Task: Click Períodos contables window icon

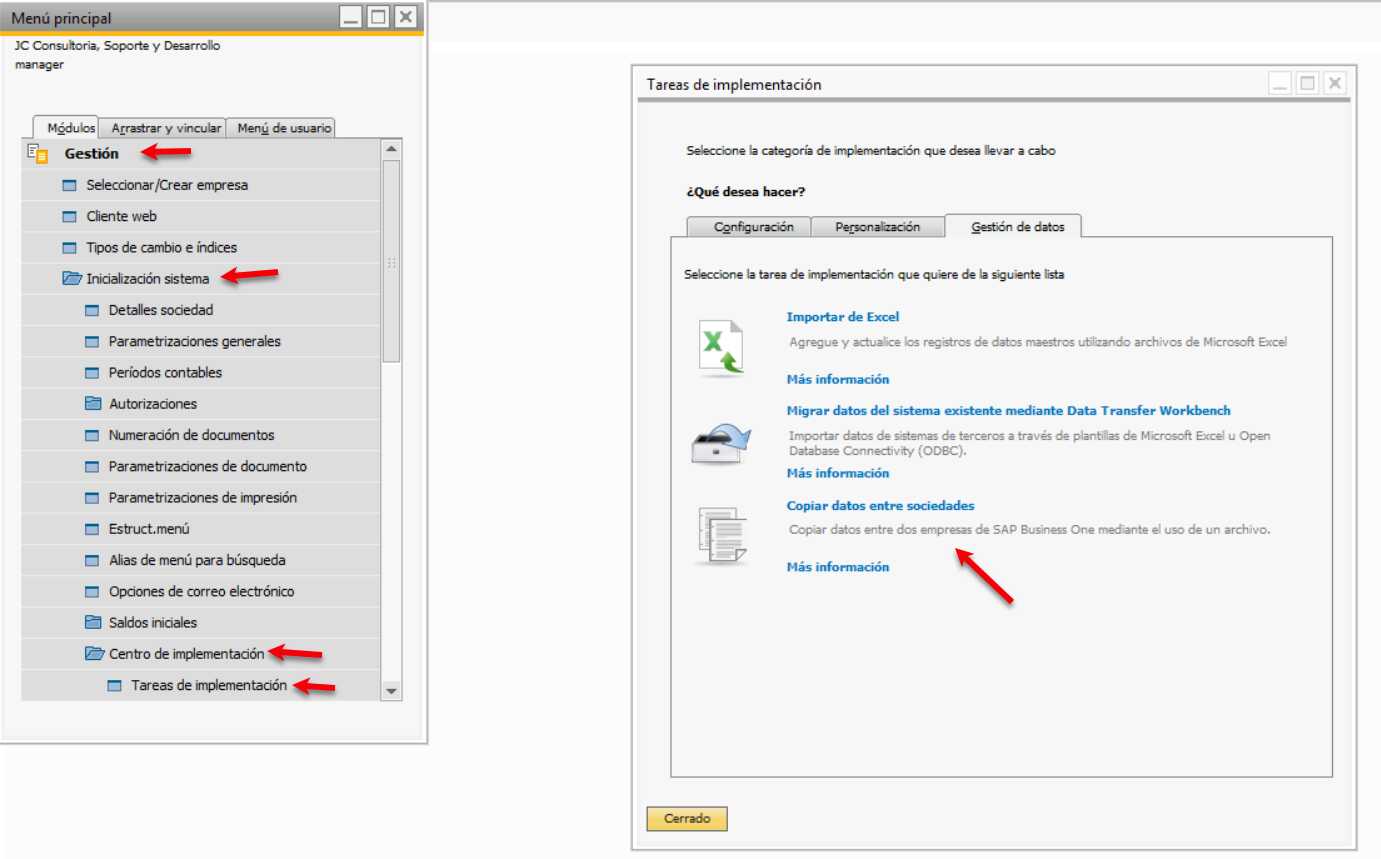Action: click(92, 373)
